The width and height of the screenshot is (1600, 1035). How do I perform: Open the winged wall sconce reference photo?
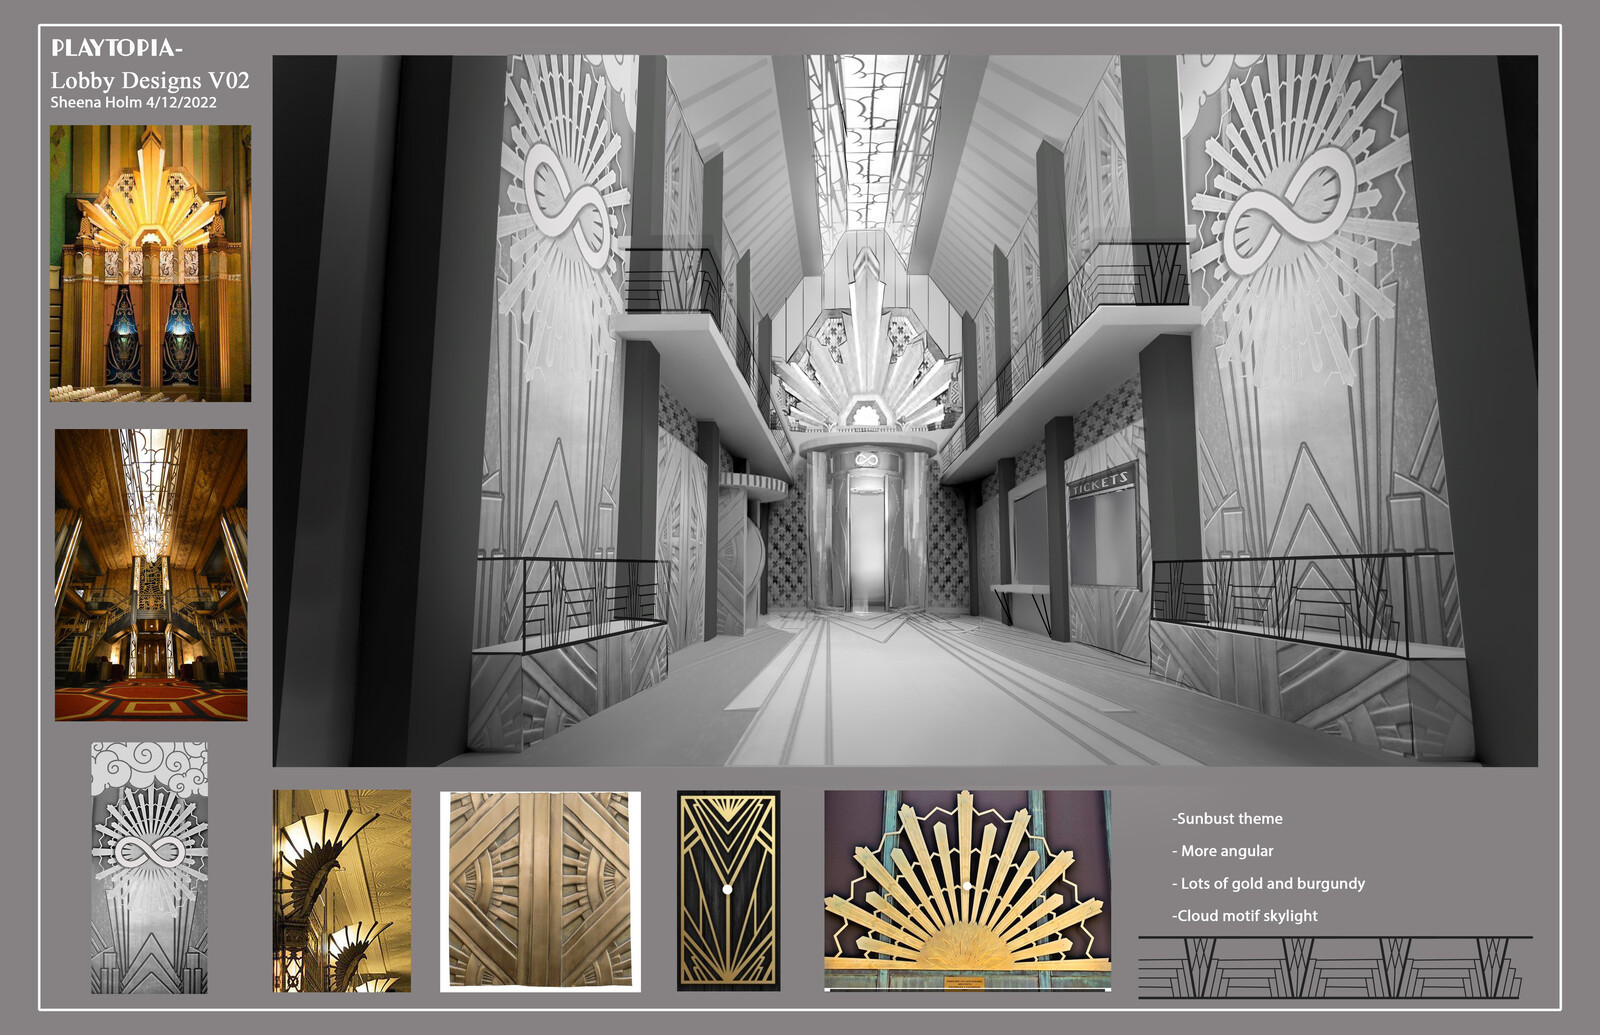342,891
